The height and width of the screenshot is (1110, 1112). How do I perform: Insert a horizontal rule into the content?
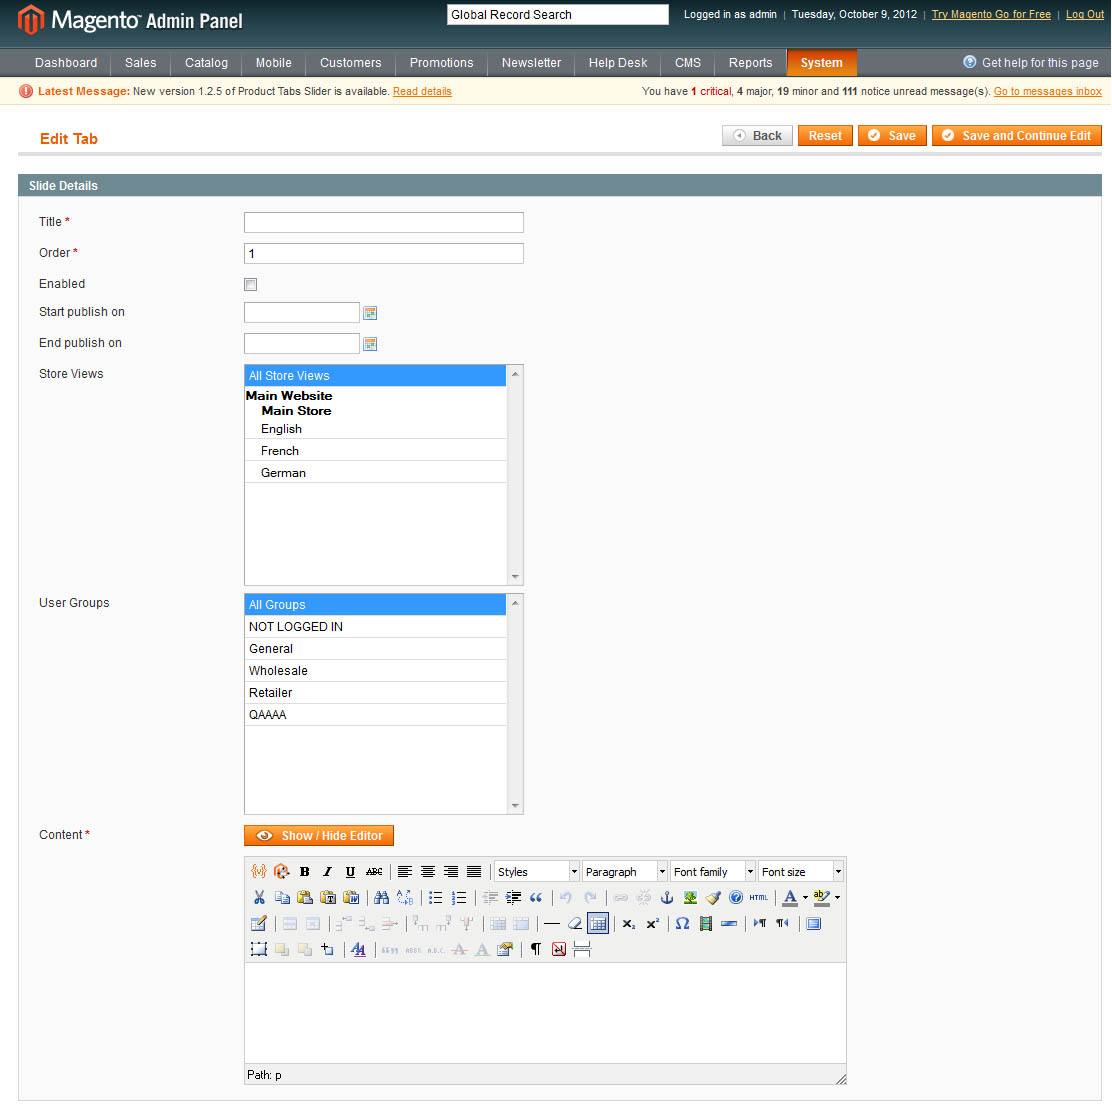tap(551, 923)
